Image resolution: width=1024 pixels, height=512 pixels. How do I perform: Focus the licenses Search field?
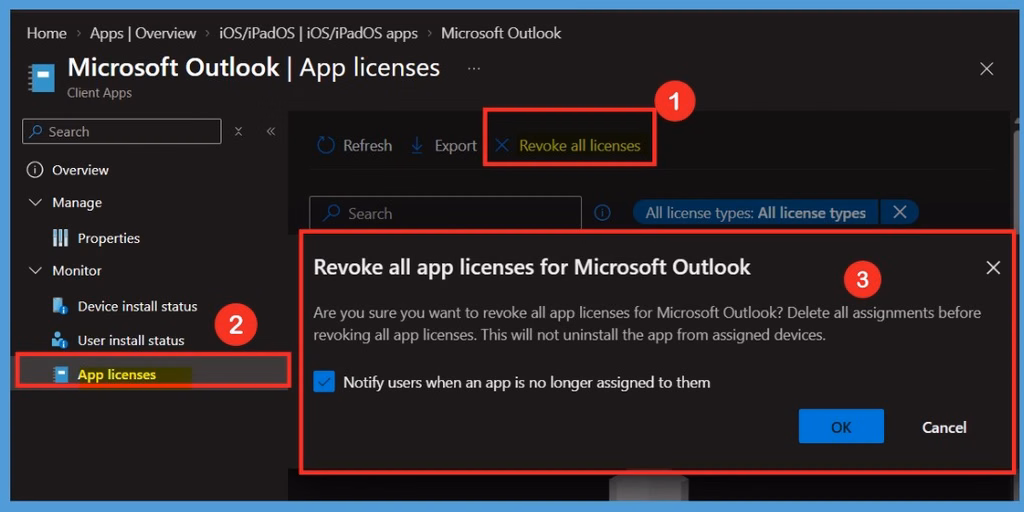pos(445,214)
